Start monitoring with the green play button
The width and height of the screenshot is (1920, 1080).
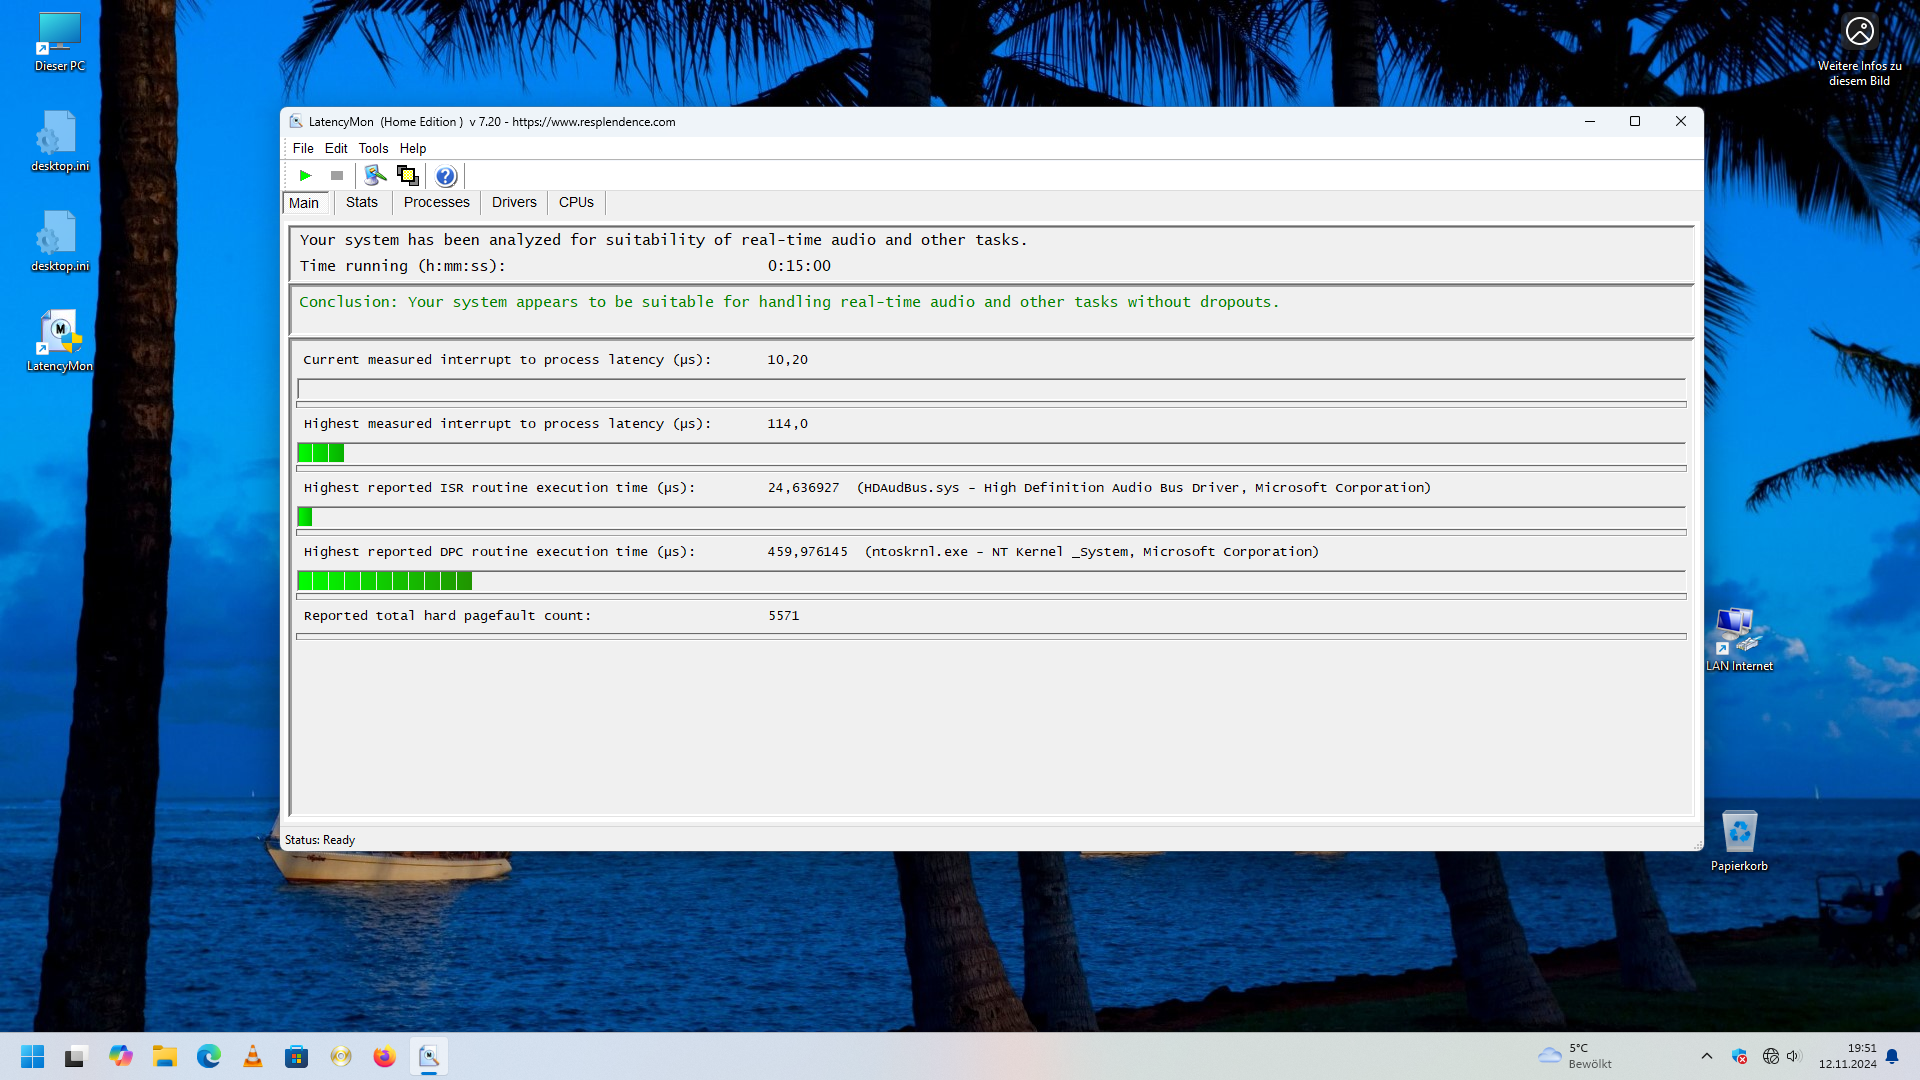[305, 176]
